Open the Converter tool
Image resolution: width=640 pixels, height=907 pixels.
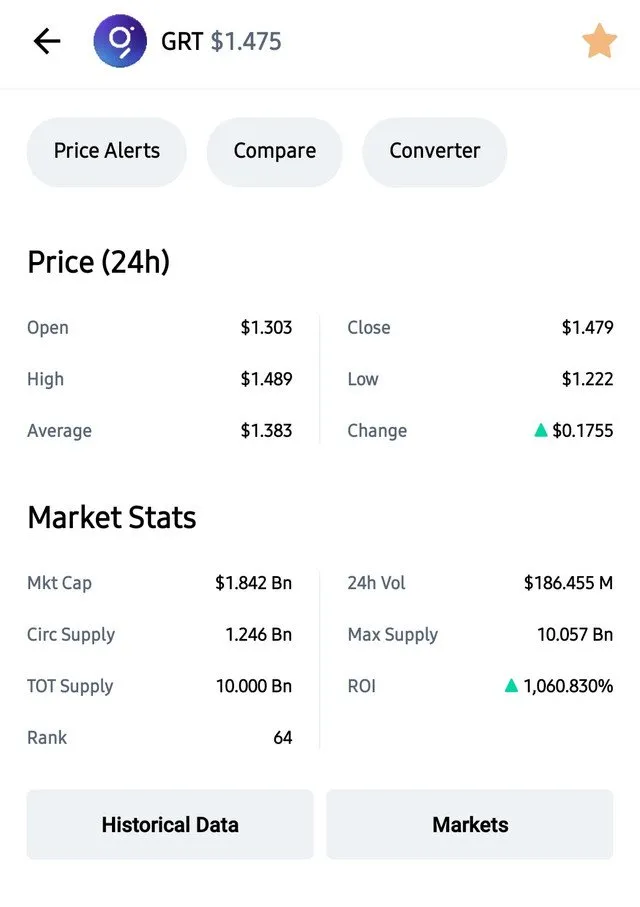pyautogui.click(x=435, y=152)
